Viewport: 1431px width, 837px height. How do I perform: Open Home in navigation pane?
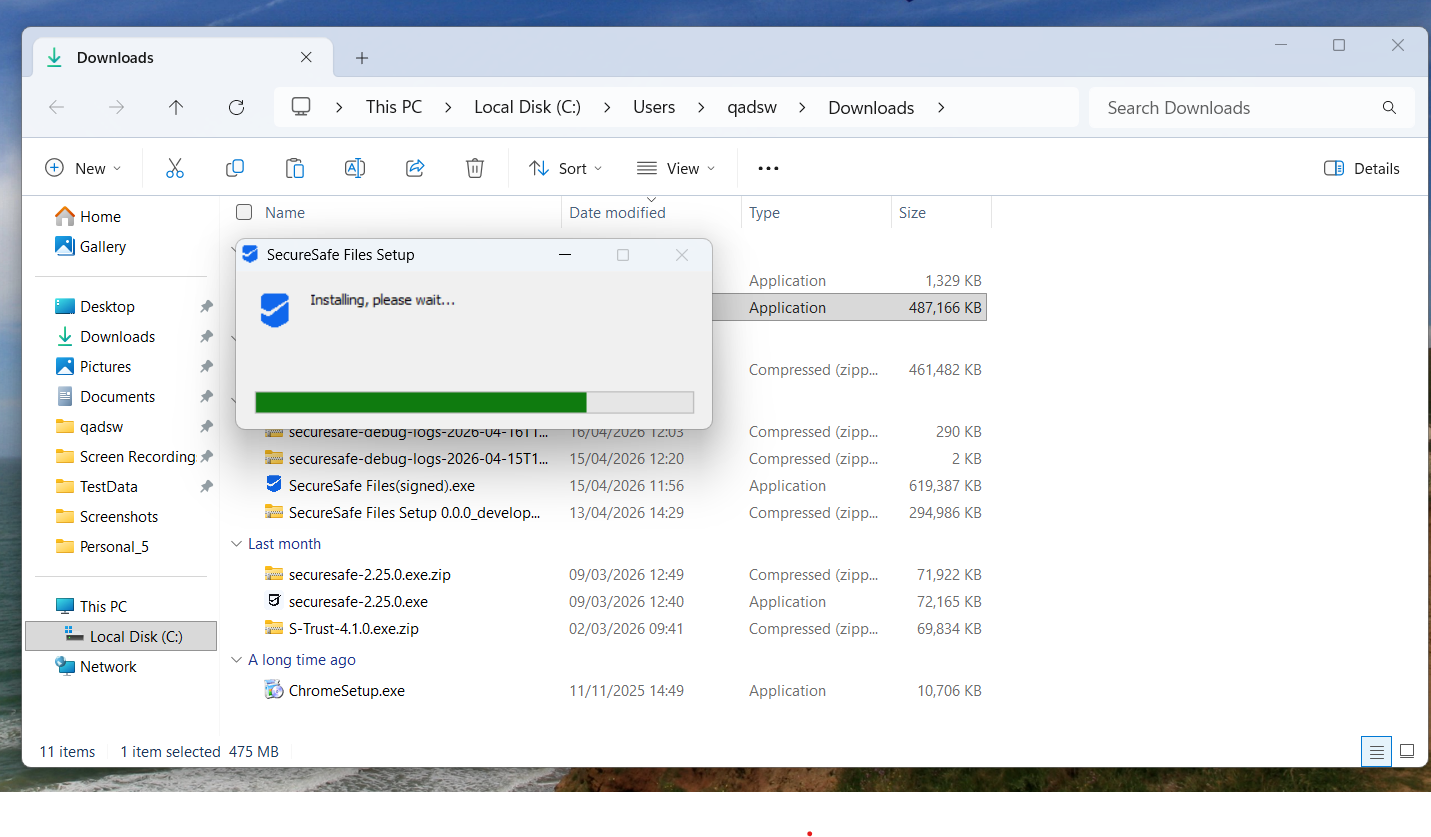coord(100,216)
